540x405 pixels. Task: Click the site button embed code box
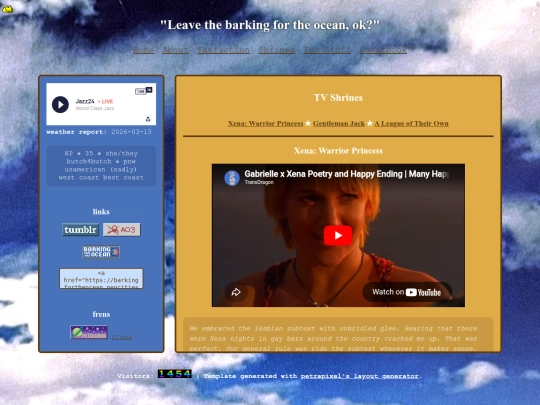(x=101, y=278)
